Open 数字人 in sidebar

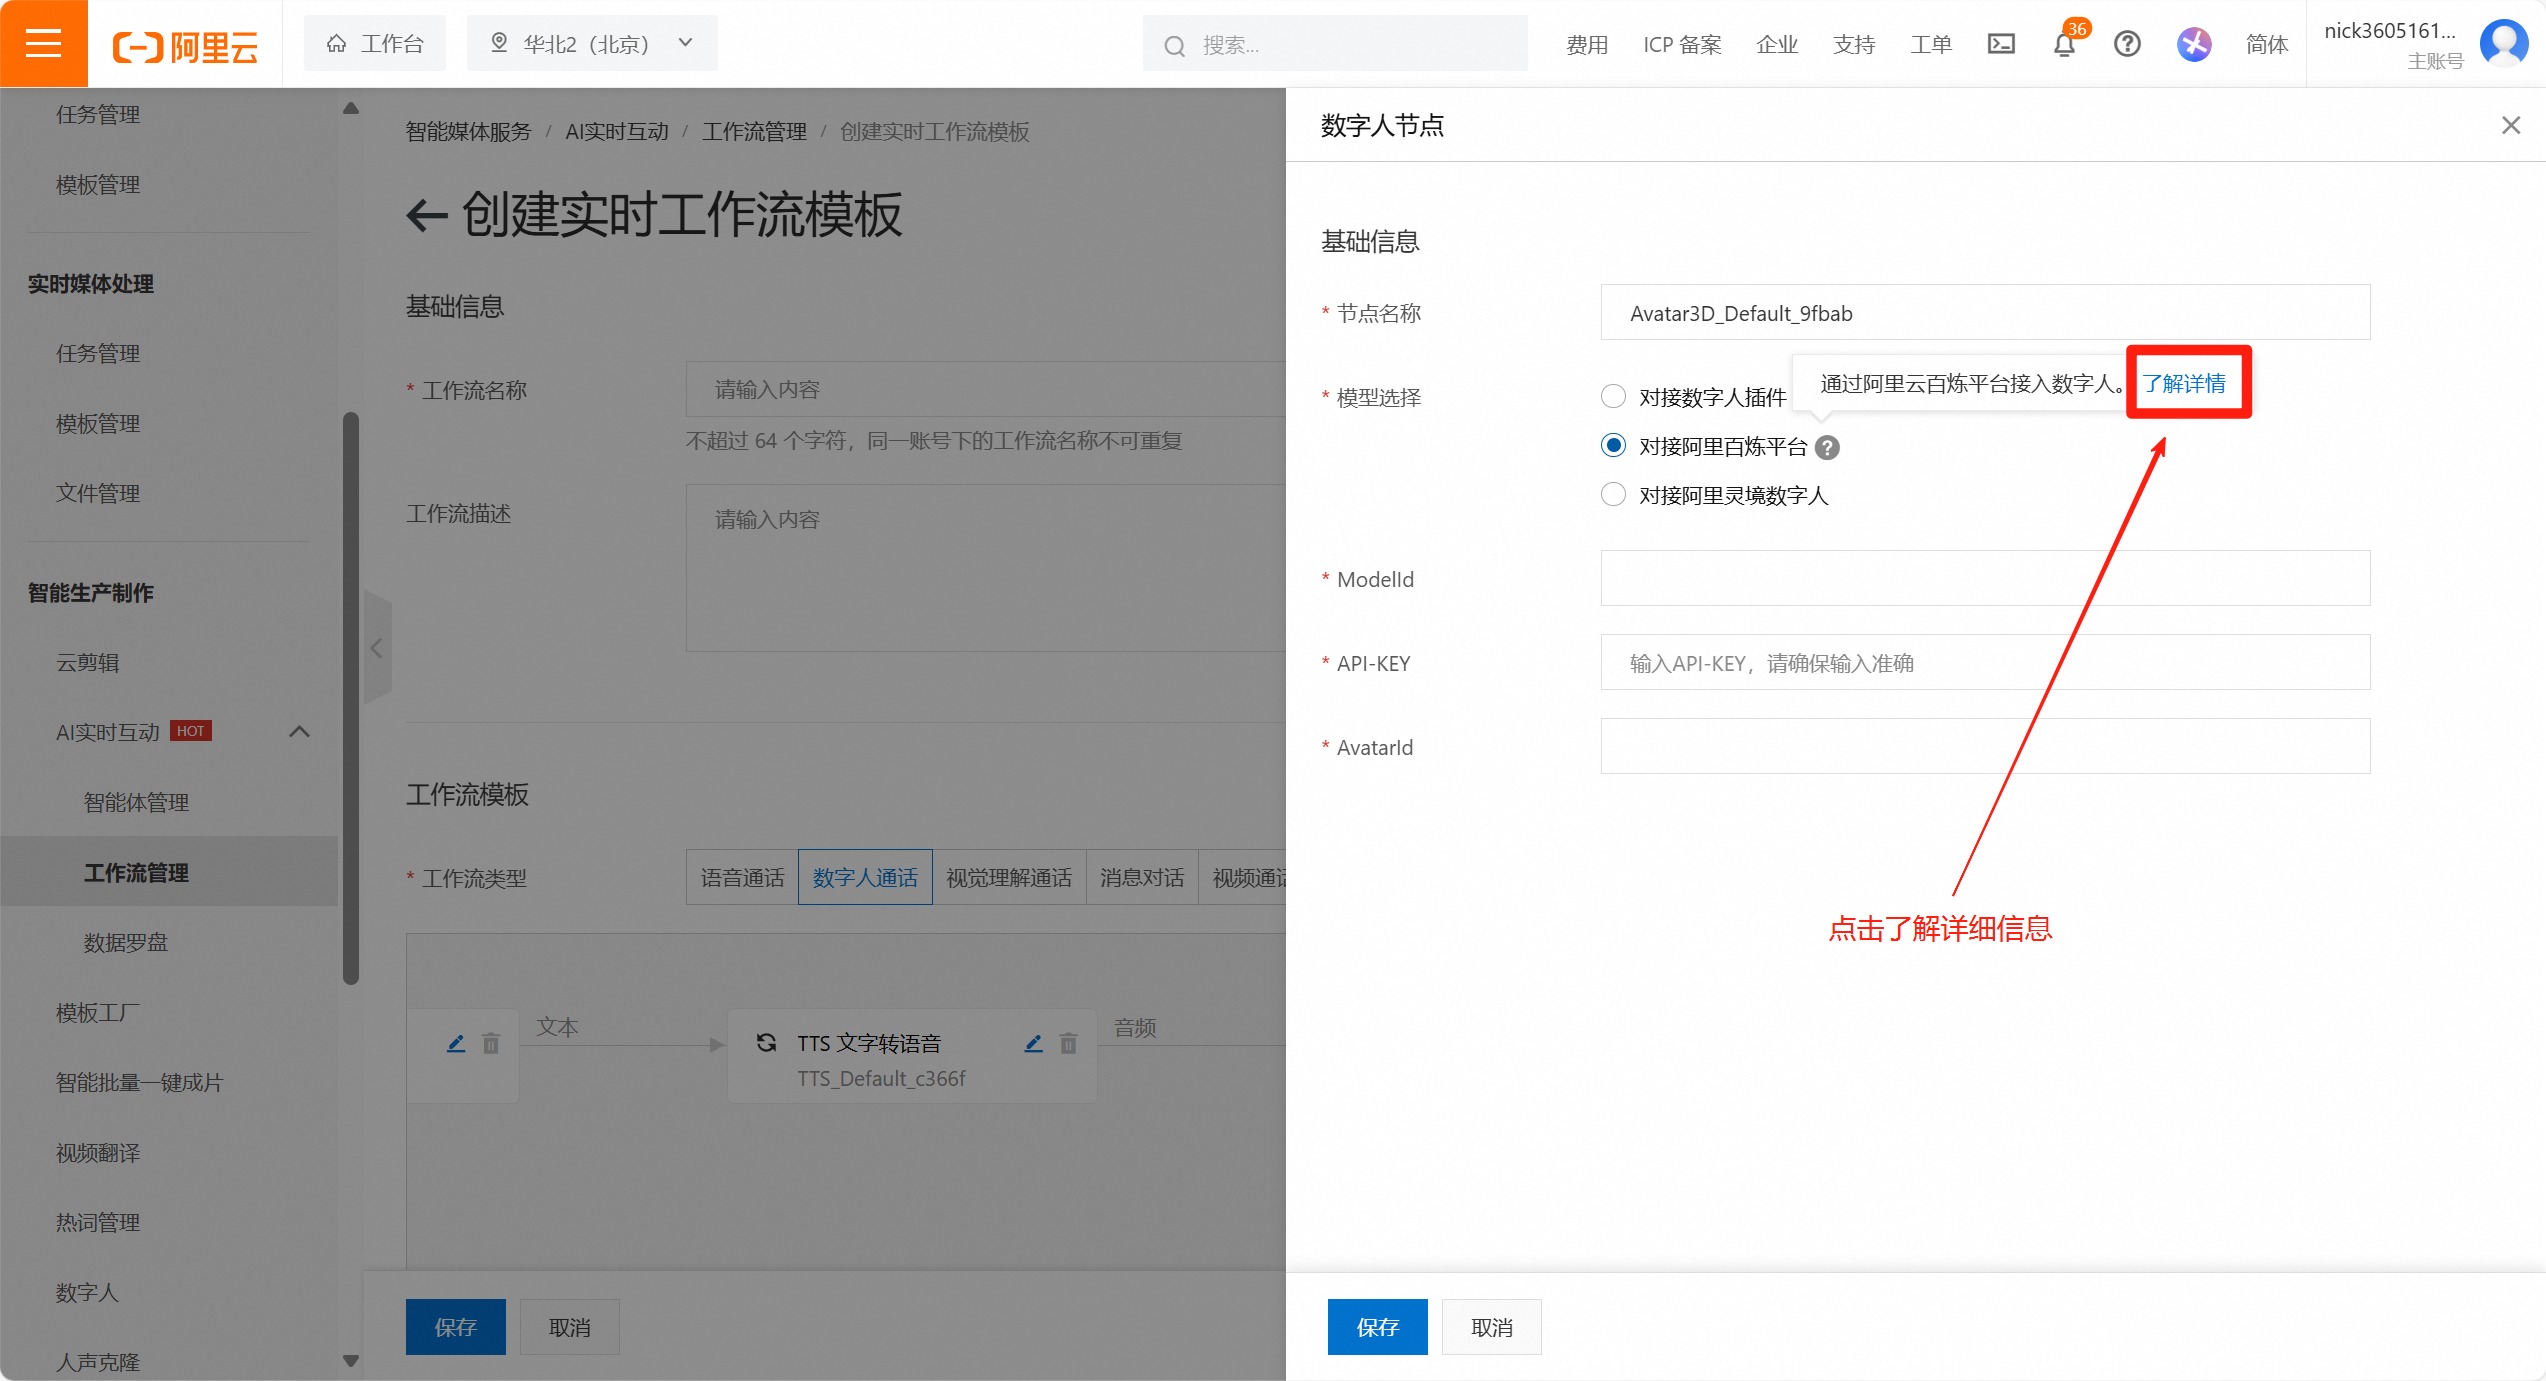pos(88,1292)
